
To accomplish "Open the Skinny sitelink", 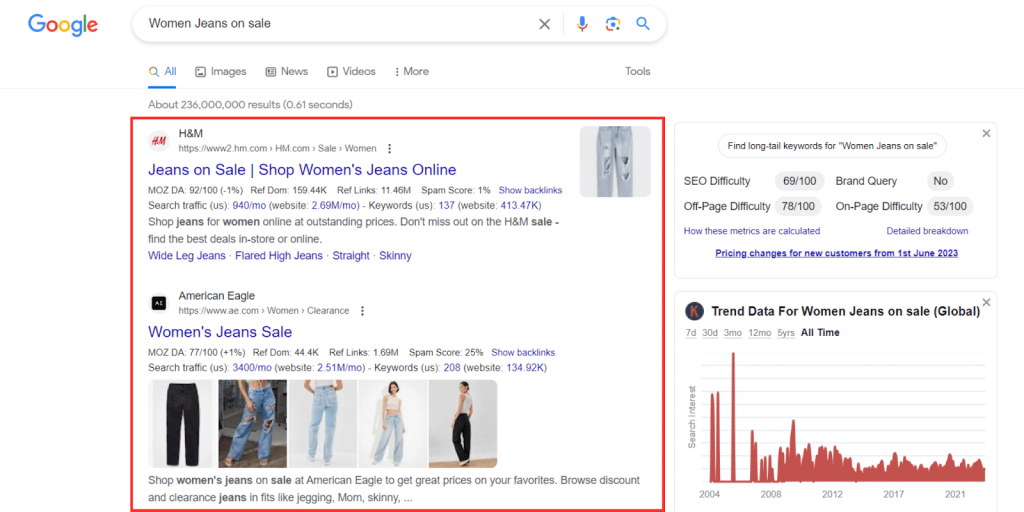I will [395, 256].
